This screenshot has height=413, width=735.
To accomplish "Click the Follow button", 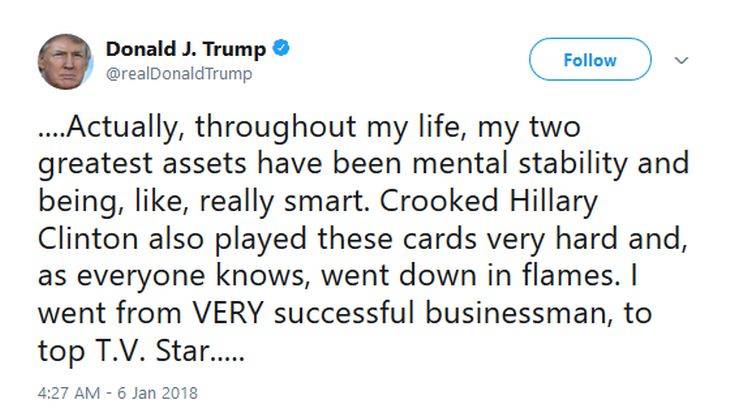I will [x=589, y=60].
